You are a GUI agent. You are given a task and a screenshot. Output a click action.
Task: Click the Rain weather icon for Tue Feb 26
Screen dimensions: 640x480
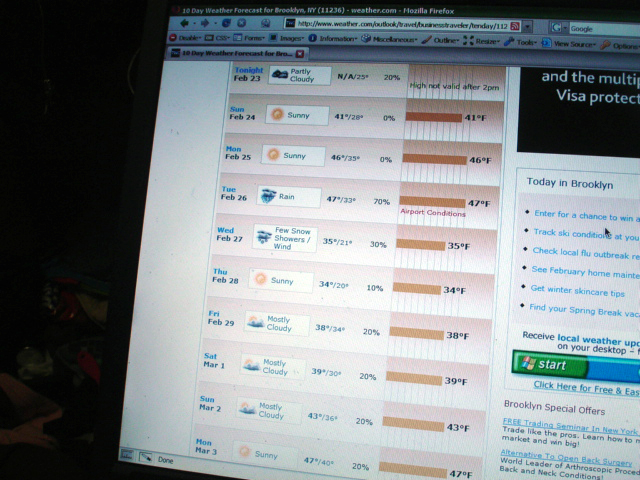(268, 196)
